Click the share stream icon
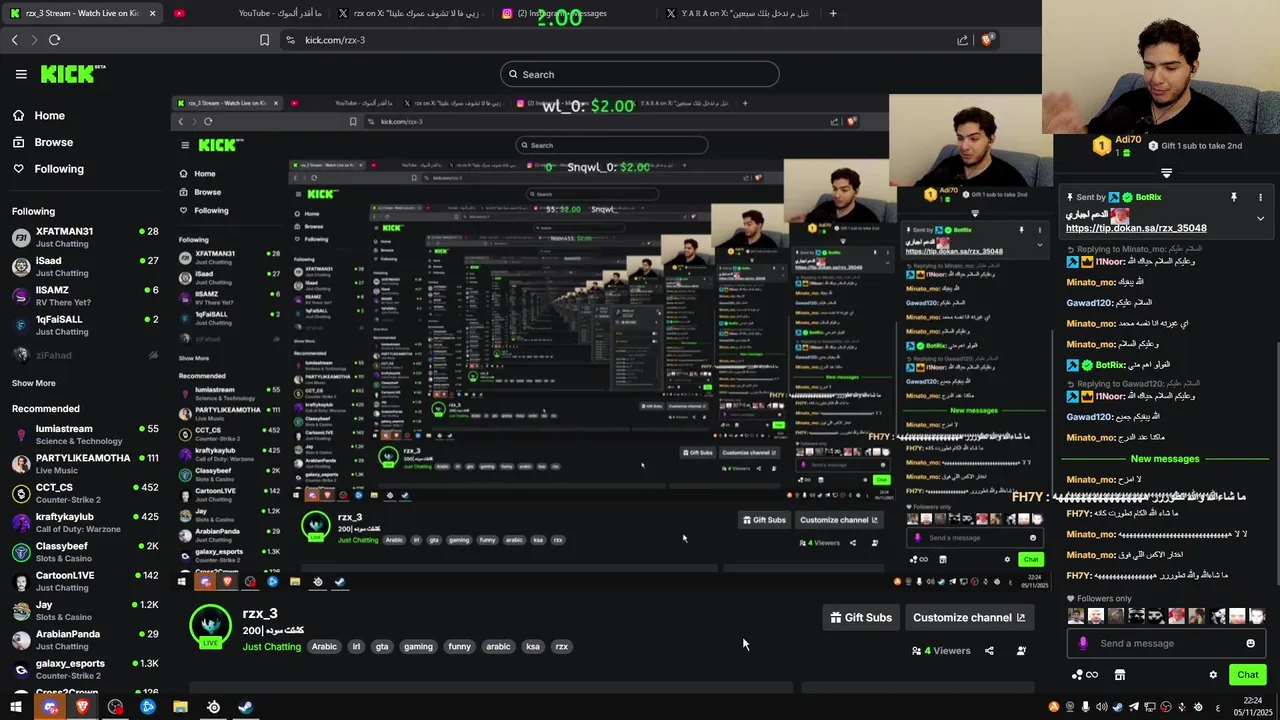The height and width of the screenshot is (720, 1280). point(989,651)
